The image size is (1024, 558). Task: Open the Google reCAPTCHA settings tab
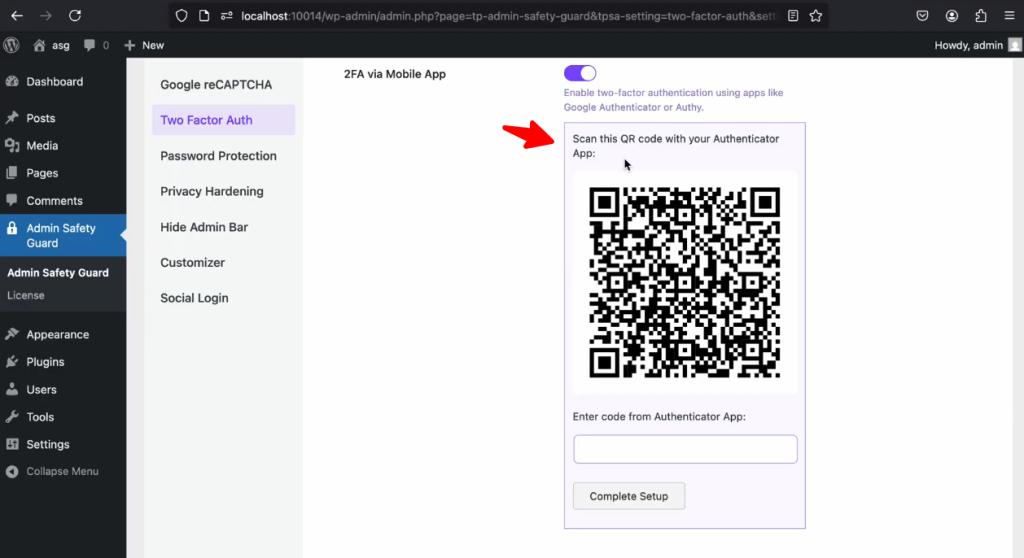point(216,85)
